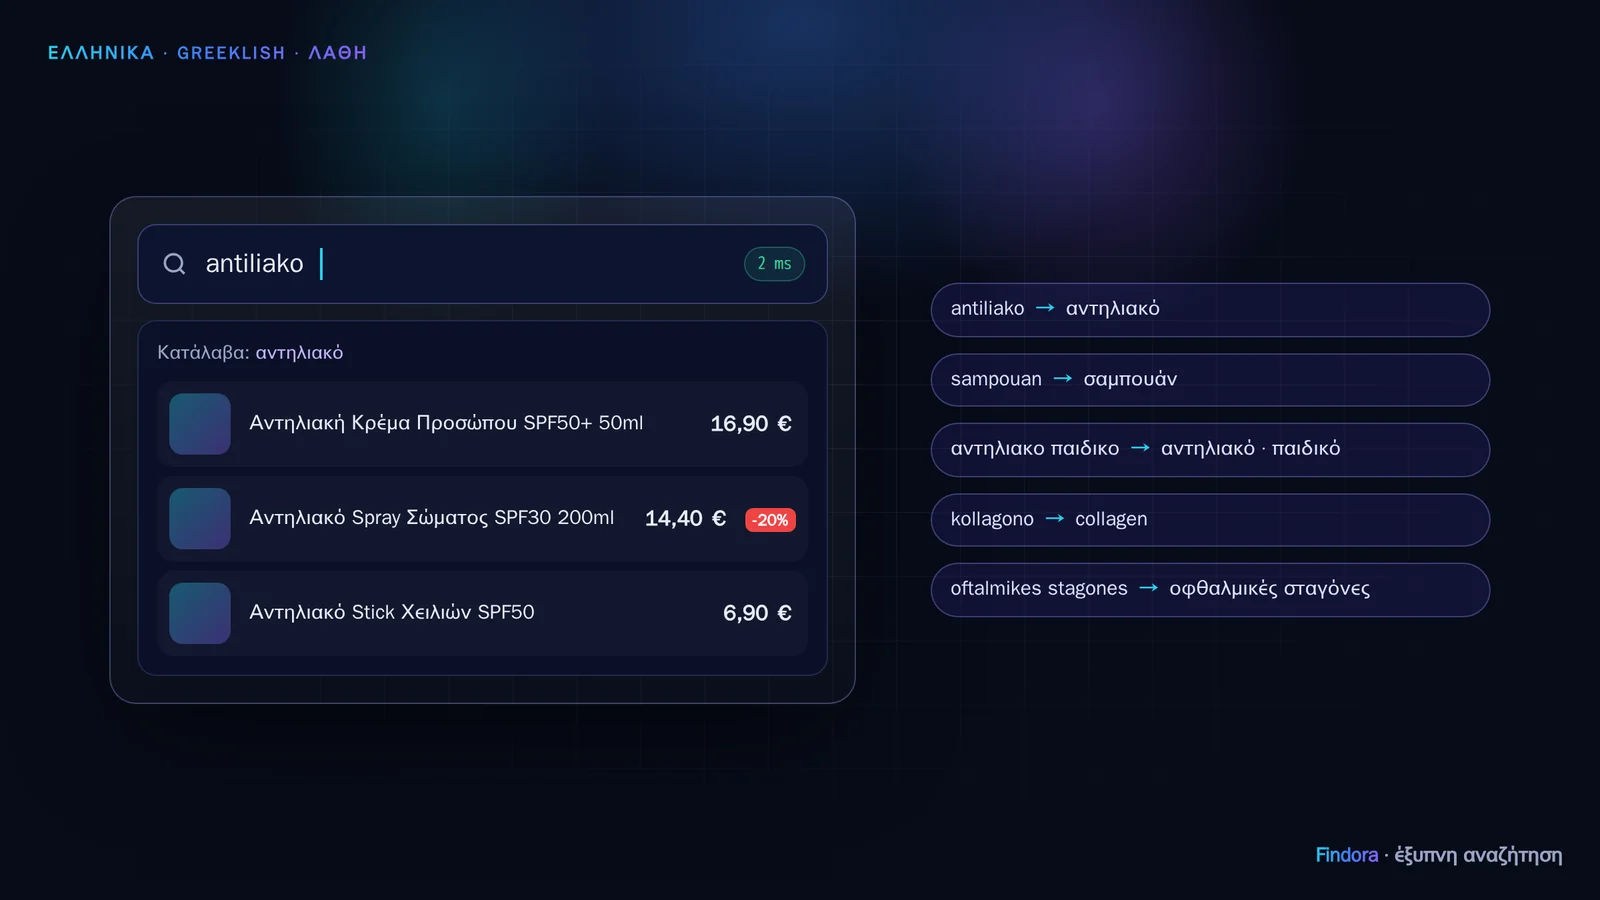Focus the search field containing antiliako
The image size is (1600, 900).
[482, 264]
